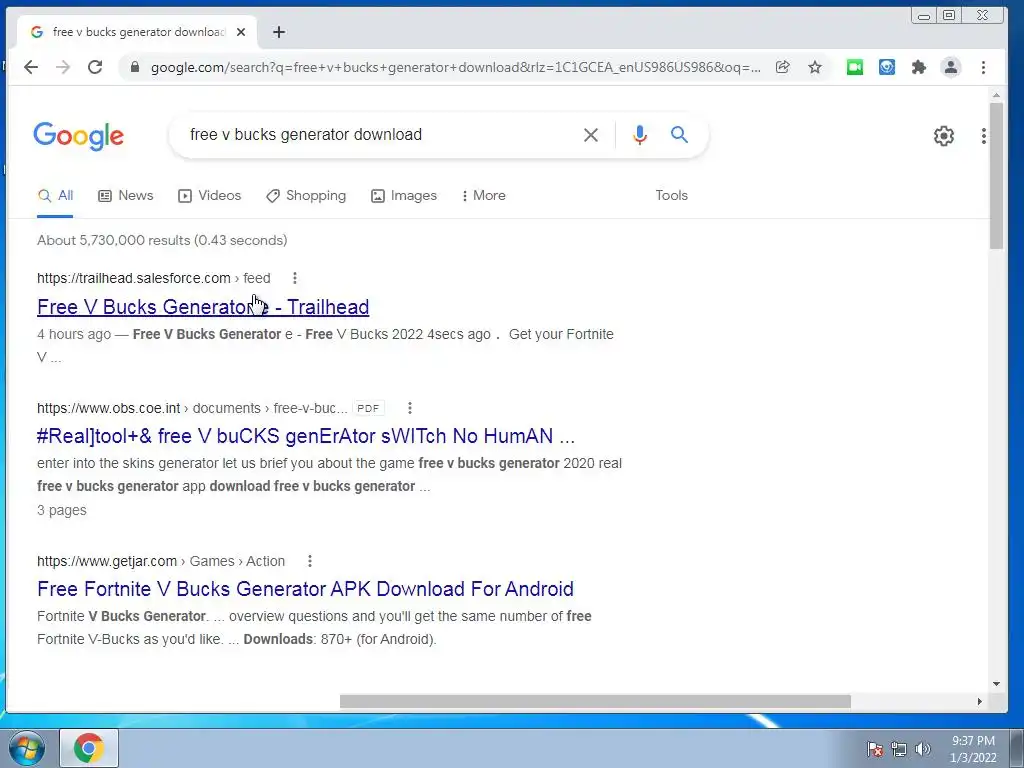
Task: Bookmark this page with the star
Action: (x=814, y=67)
